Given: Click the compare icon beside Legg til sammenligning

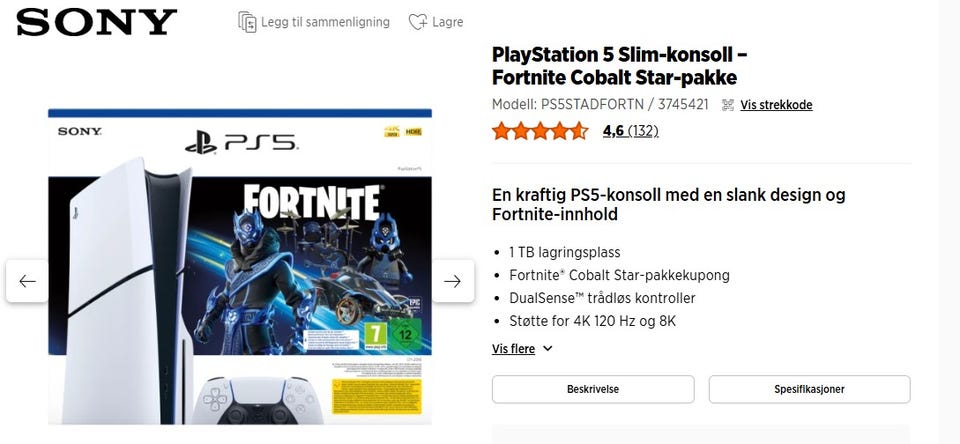Looking at the screenshot, I should click(247, 22).
